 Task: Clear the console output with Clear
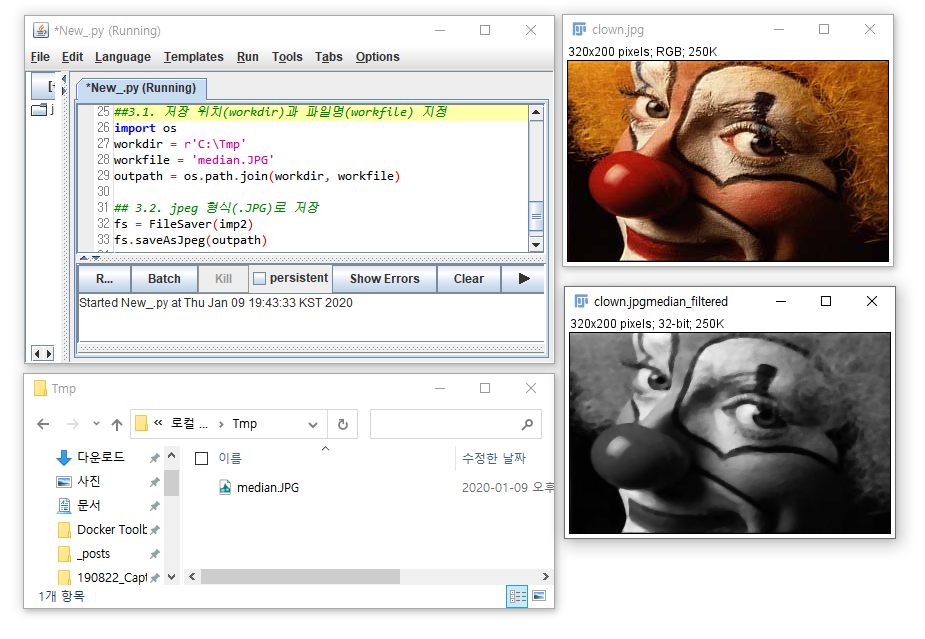[468, 279]
